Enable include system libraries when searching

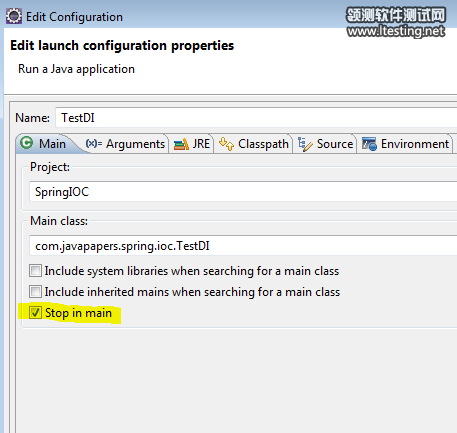[x=36, y=271]
